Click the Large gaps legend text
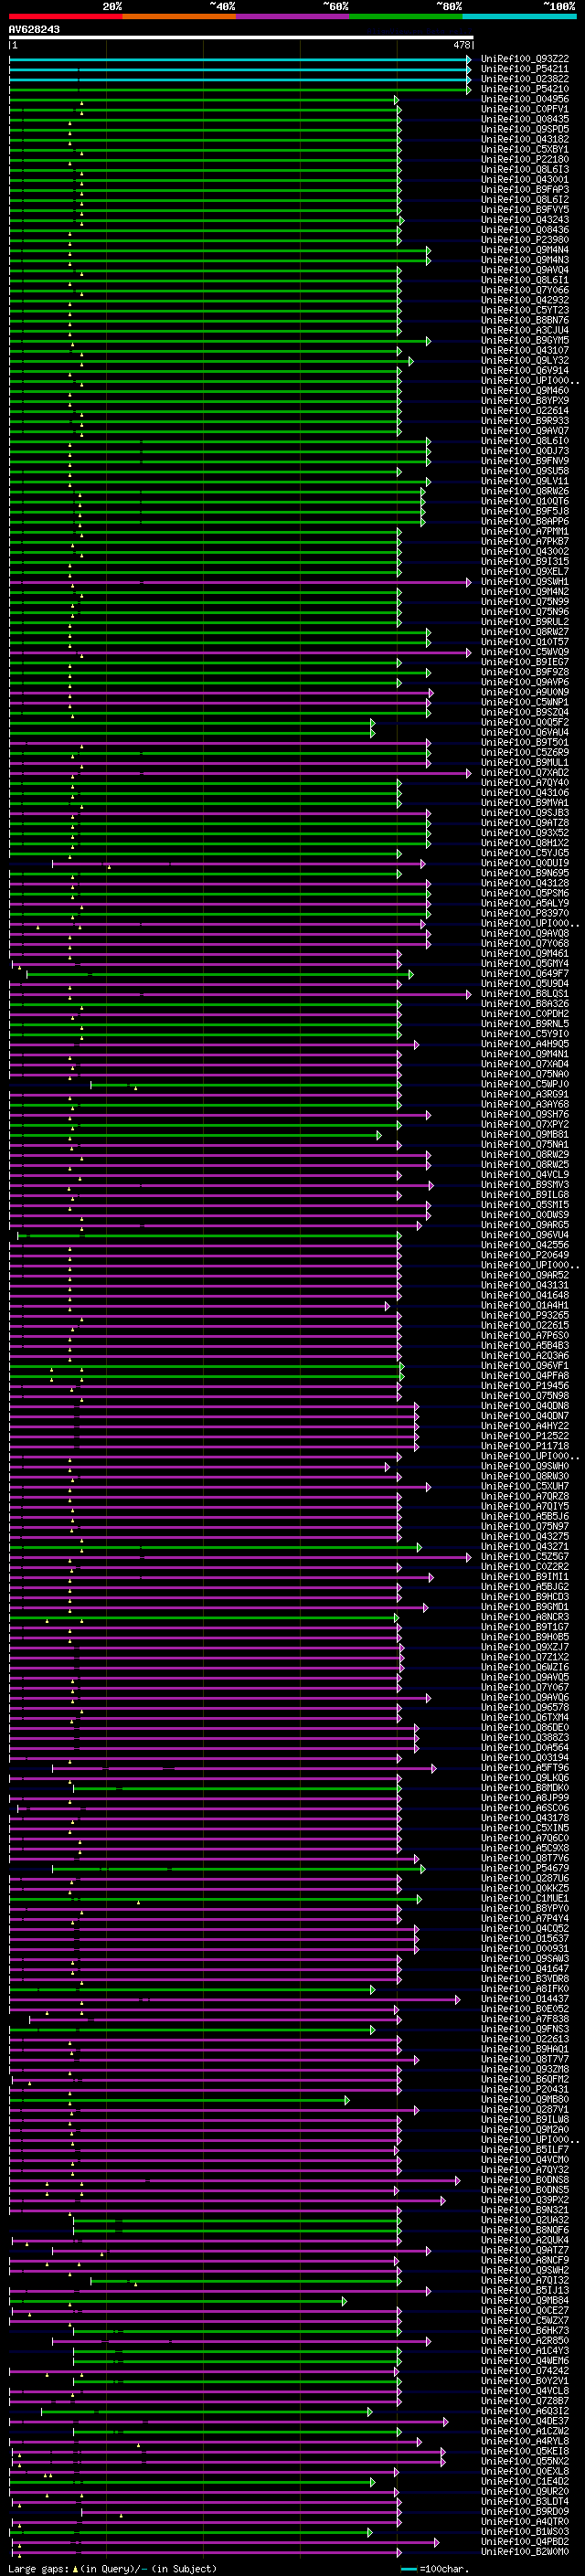The image size is (585, 2576). (113, 2568)
